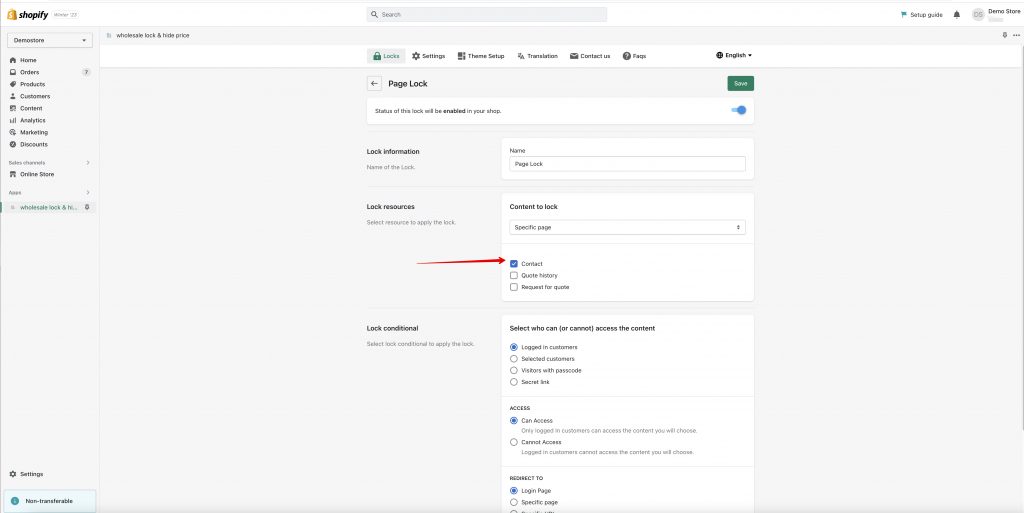This screenshot has width=1024, height=513.
Task: Open the three-dot more menu in title bar
Action: (x=1016, y=35)
